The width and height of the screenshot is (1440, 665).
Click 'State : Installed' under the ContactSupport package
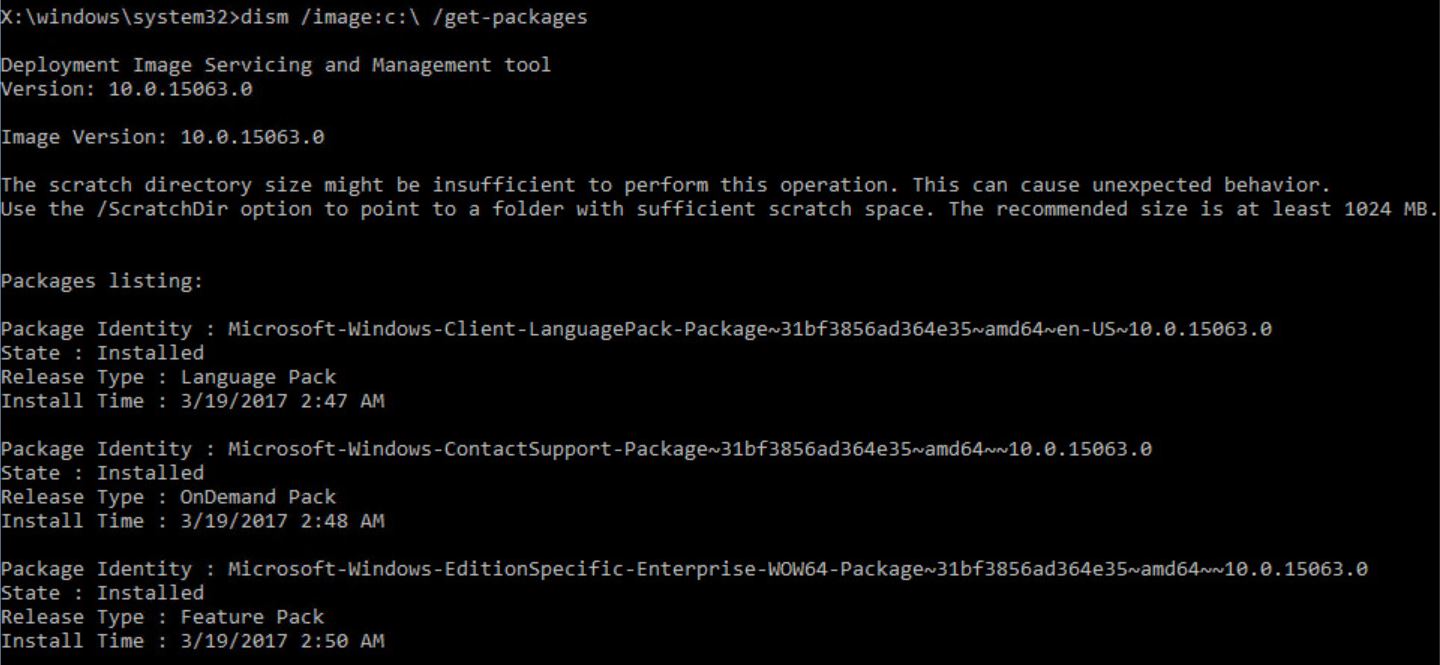[102, 473]
